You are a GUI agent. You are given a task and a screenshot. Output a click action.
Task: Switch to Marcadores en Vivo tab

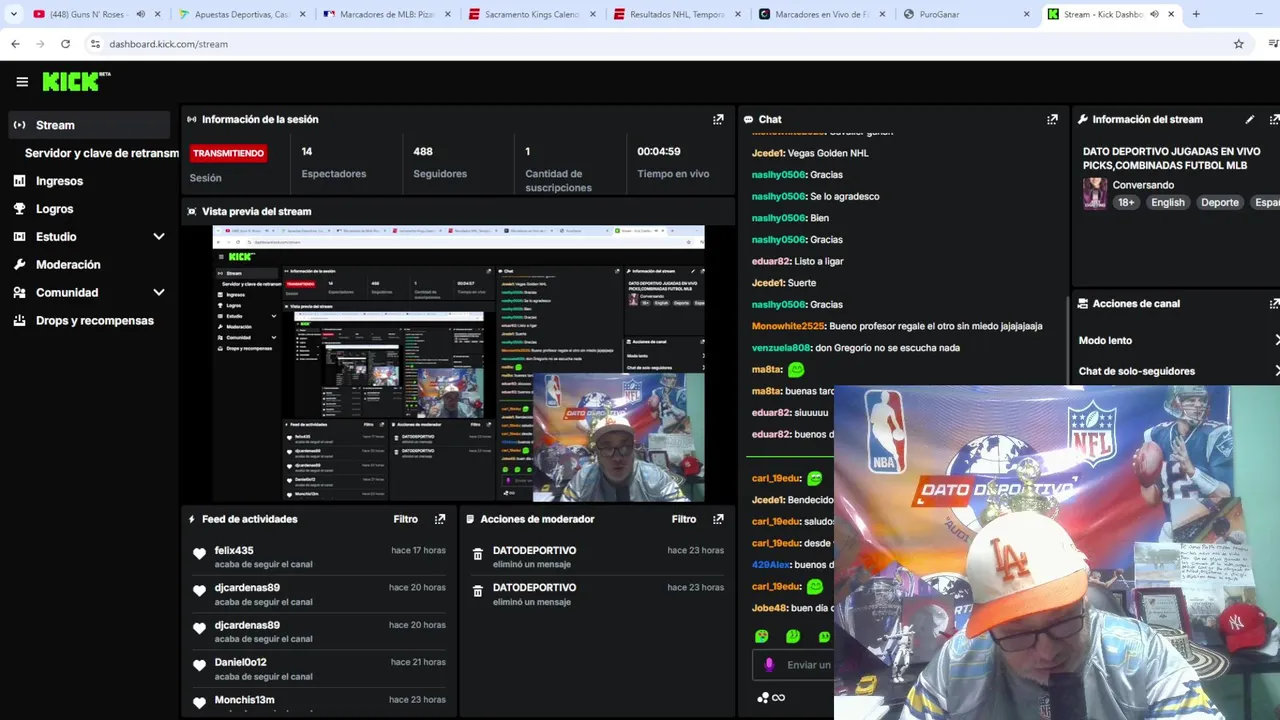pos(821,14)
